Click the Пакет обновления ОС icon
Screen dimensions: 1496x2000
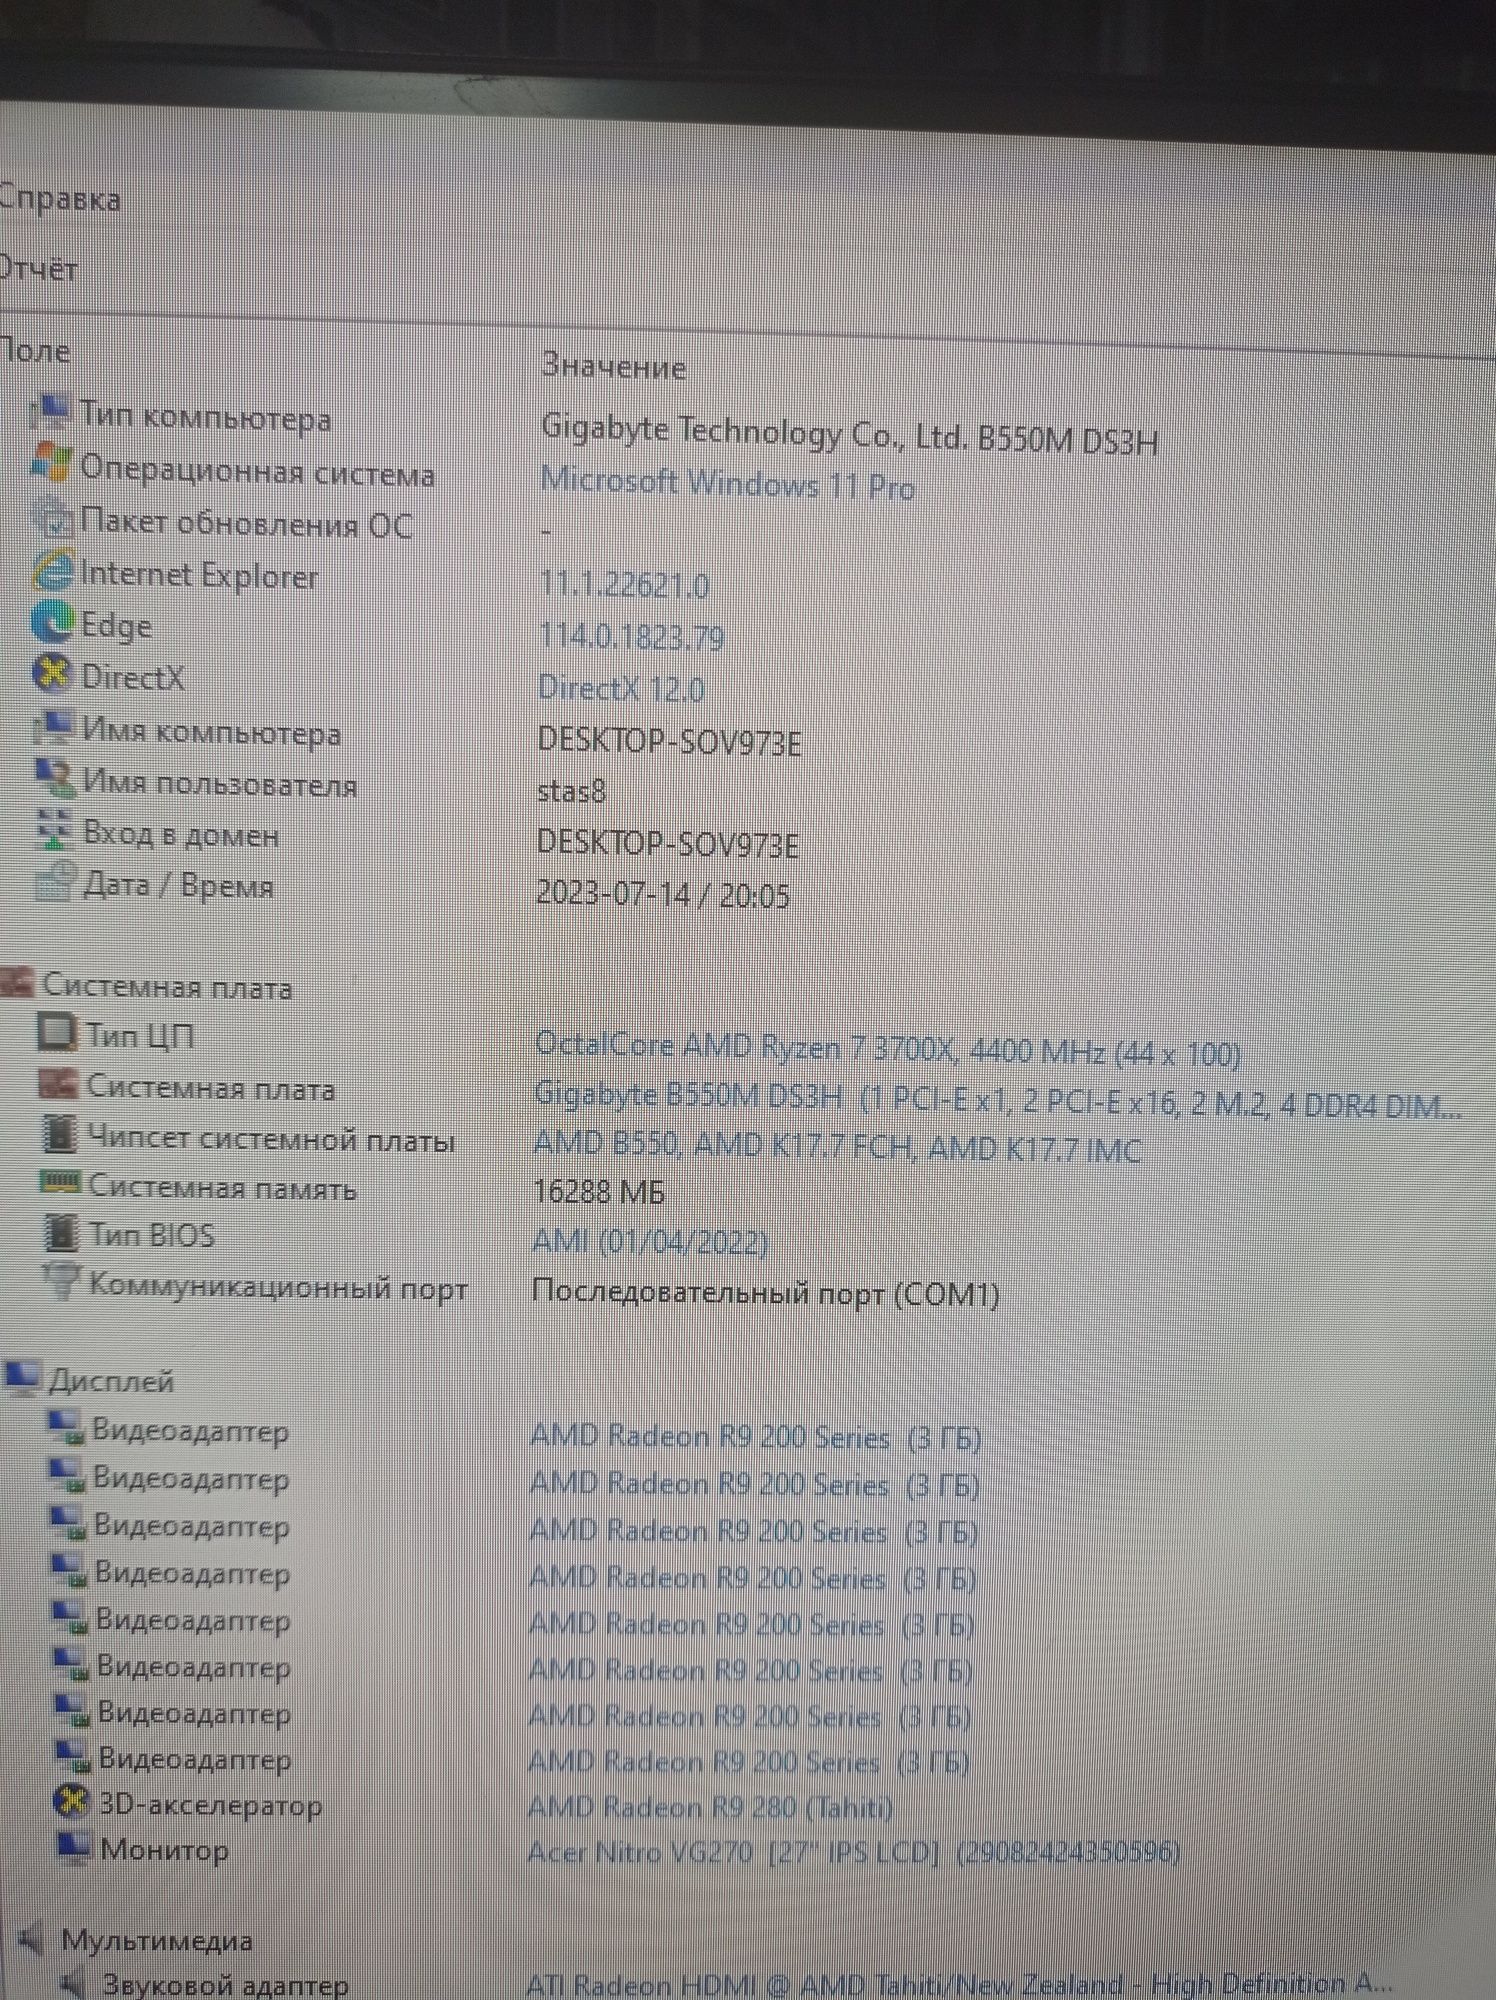pyautogui.click(x=52, y=519)
